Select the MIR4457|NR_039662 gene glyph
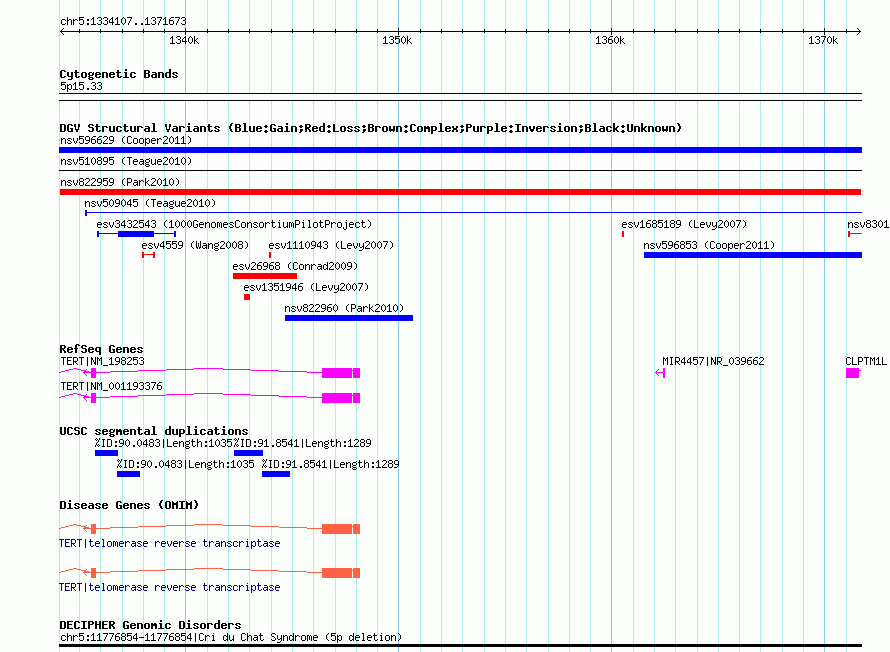This screenshot has height=652, width=890. point(660,373)
